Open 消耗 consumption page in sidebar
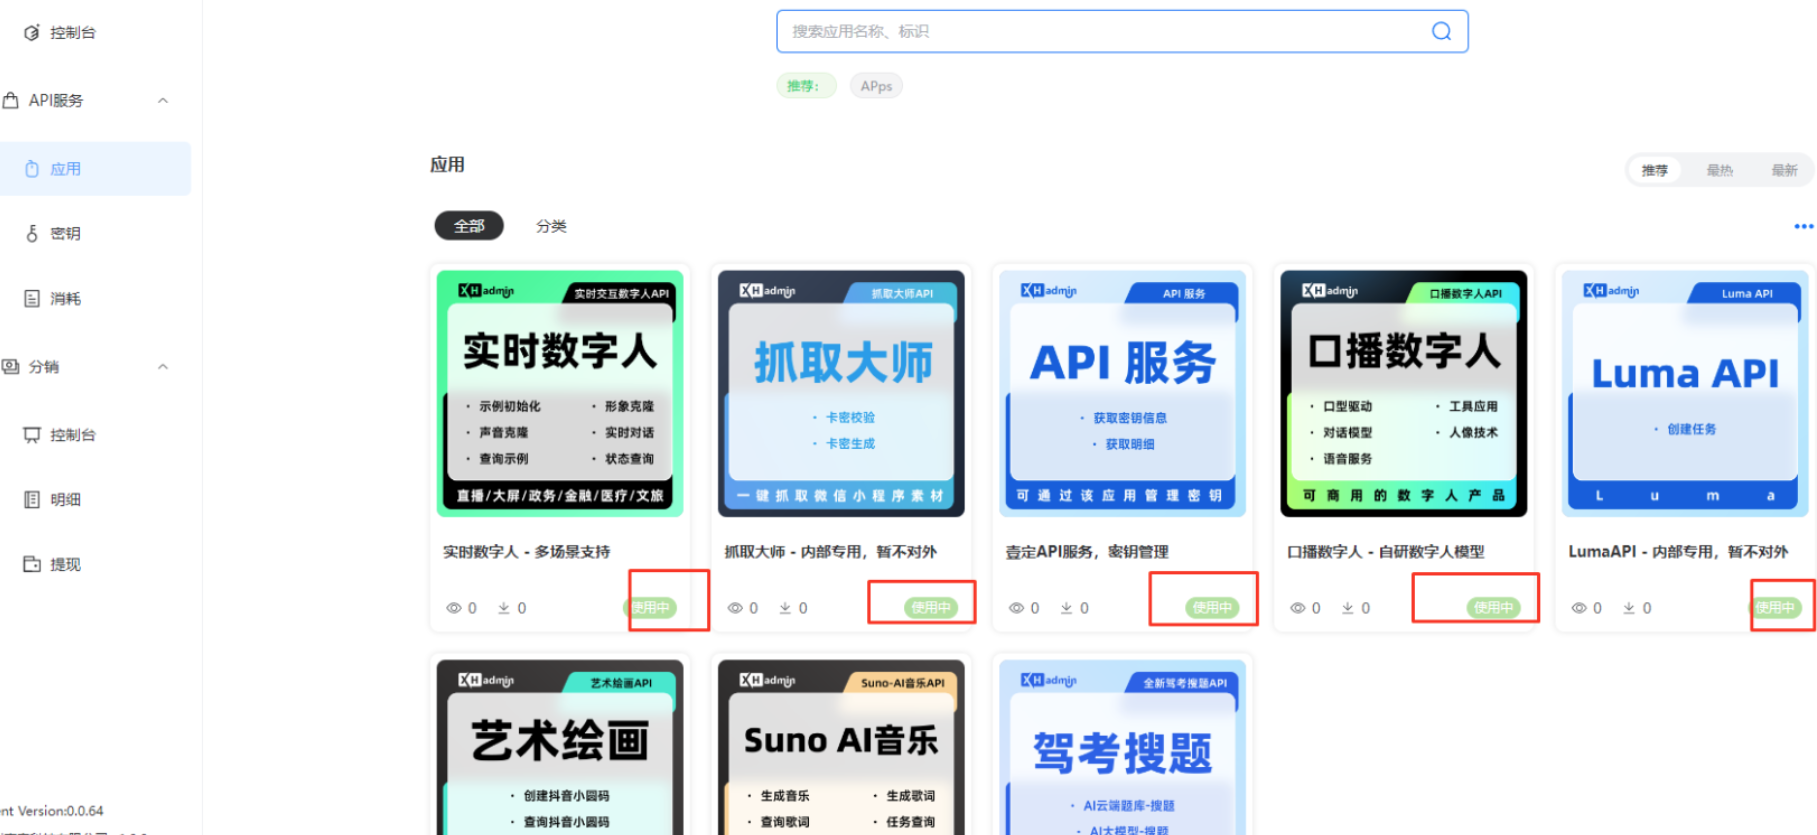The width and height of the screenshot is (1817, 835). [x=65, y=298]
